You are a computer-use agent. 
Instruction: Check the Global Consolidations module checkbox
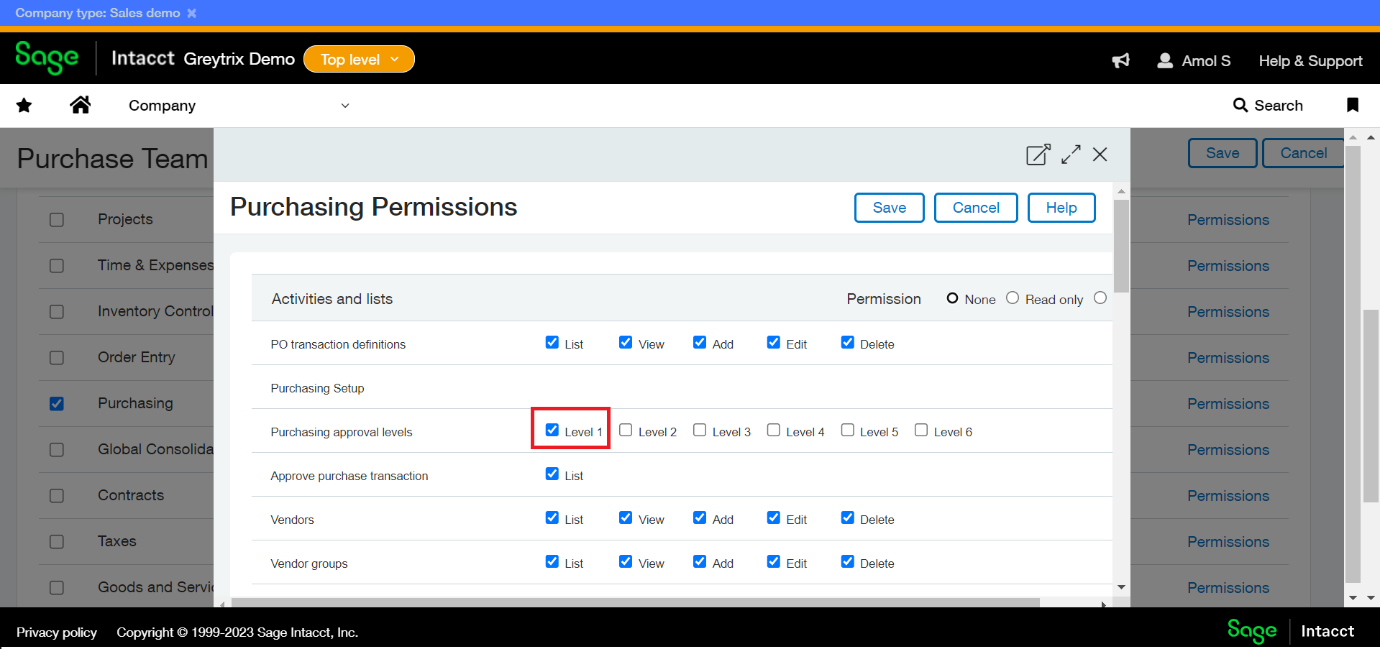[x=57, y=450]
